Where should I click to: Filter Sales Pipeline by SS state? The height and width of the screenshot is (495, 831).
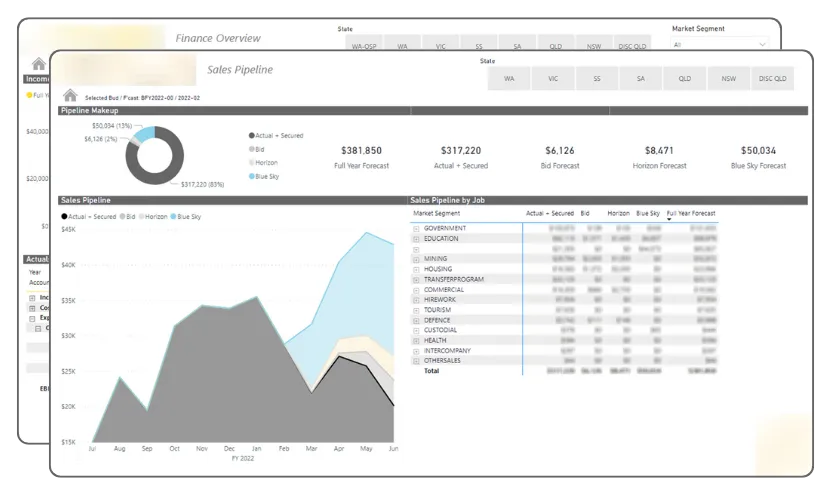point(597,78)
